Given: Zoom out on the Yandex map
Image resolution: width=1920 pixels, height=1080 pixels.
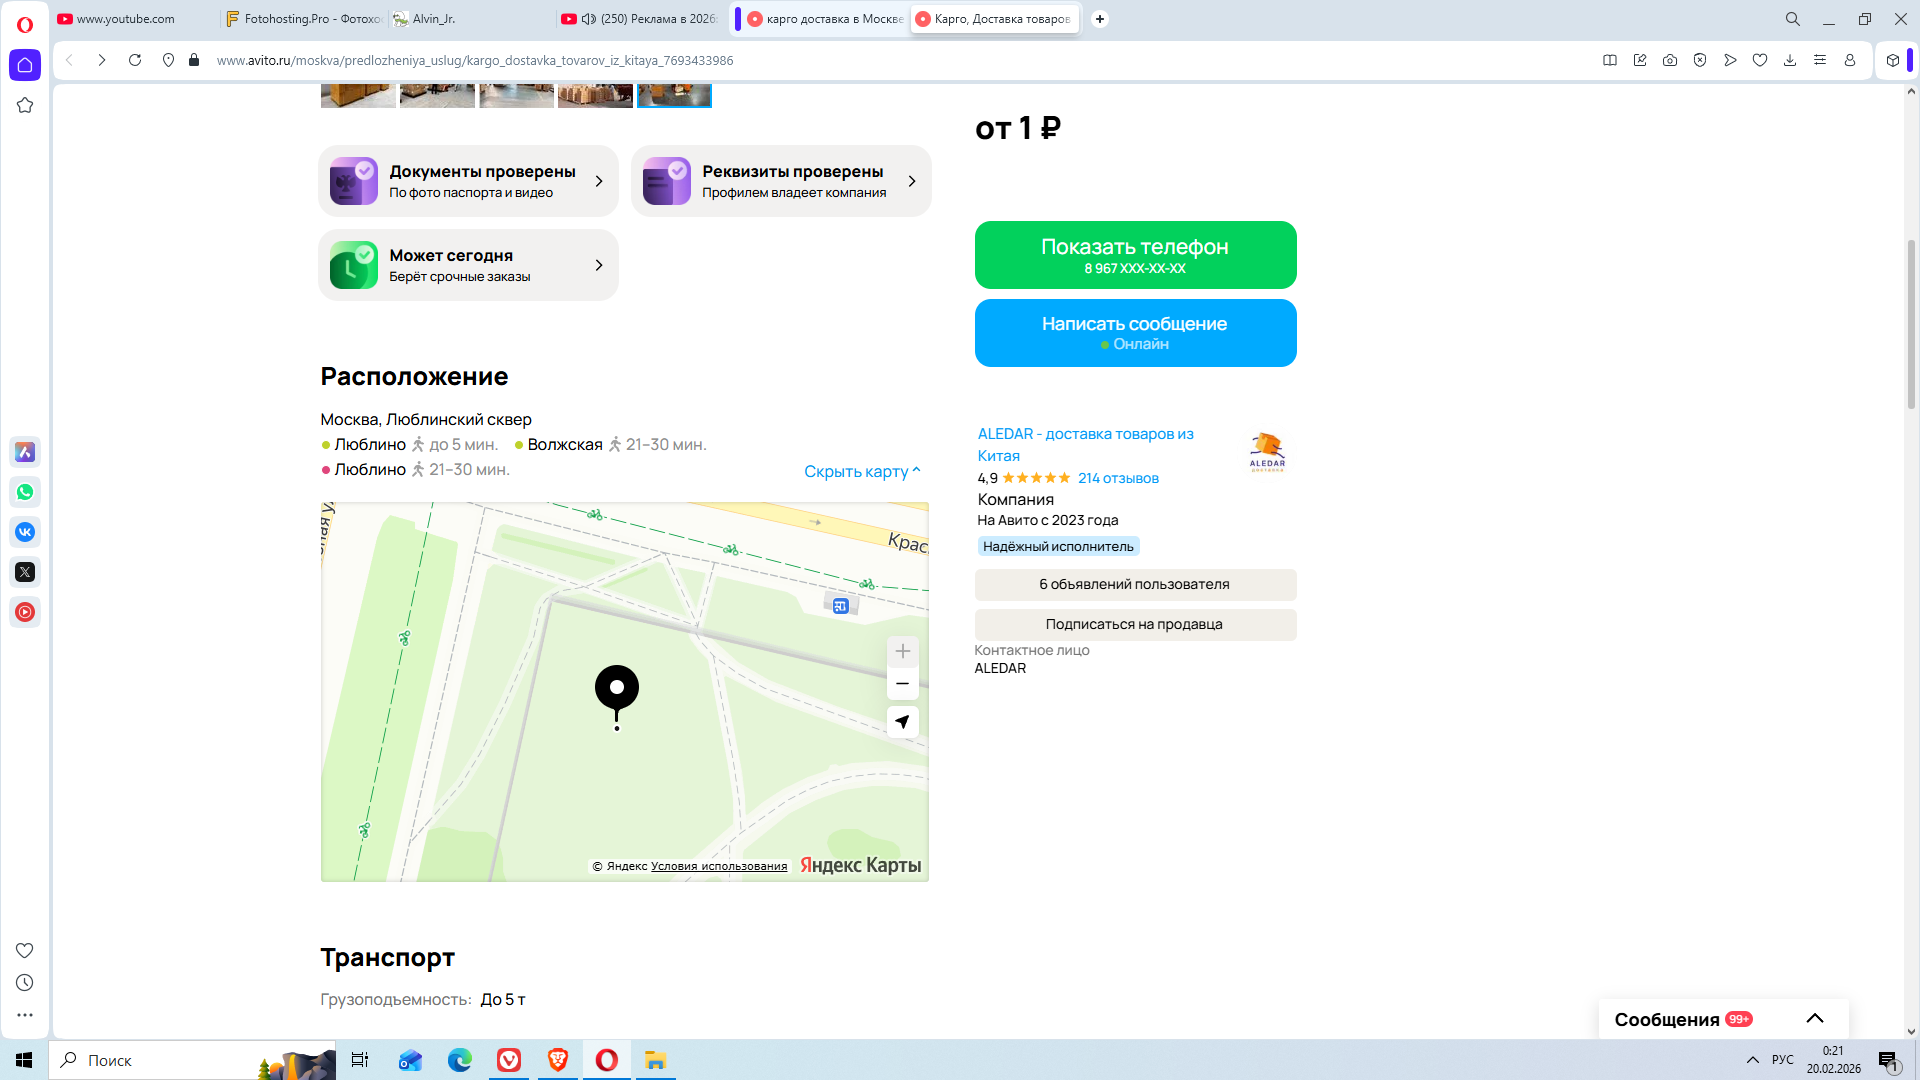Looking at the screenshot, I should 902,684.
